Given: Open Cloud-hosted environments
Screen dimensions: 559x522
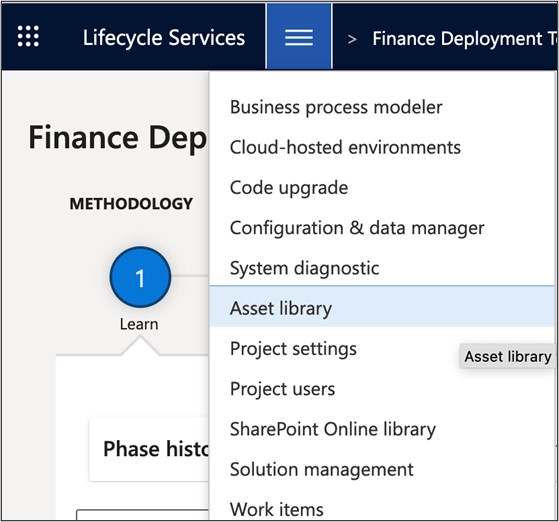Looking at the screenshot, I should pyautogui.click(x=383, y=147).
